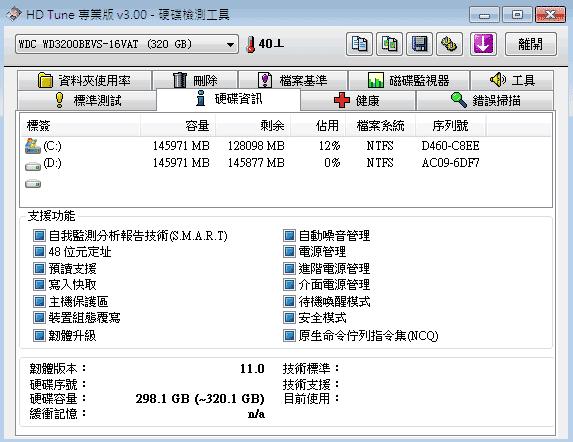Select the 硬碟資訊 tab
This screenshot has width=573, height=442.
pos(228,99)
